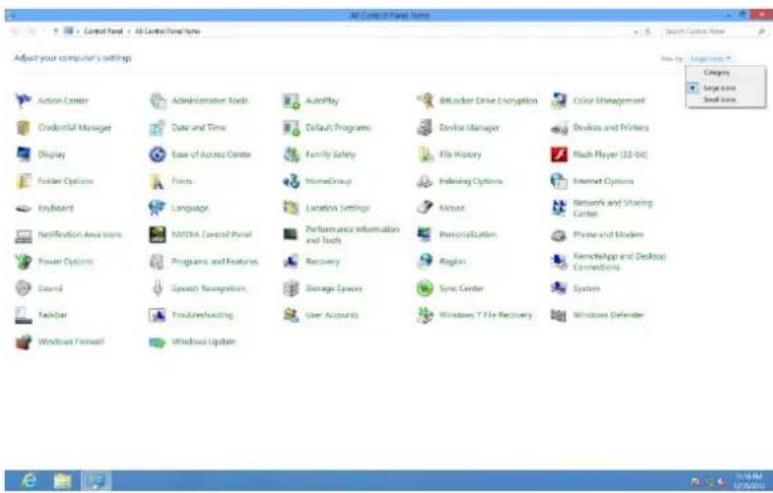Open File Explorer from the taskbar
773x493 pixels.
[x=63, y=481]
